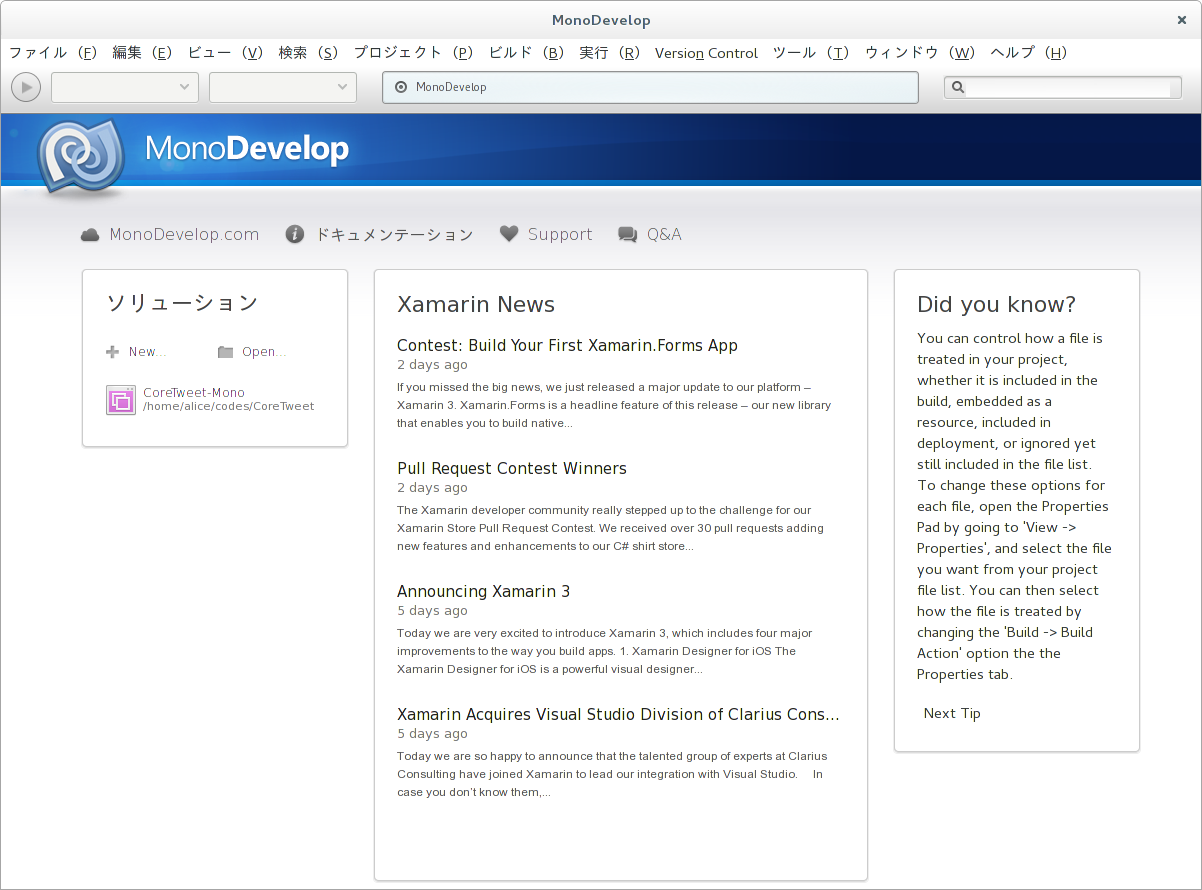
Task: Open the Pull Request Contest Winners article
Action: [512, 468]
